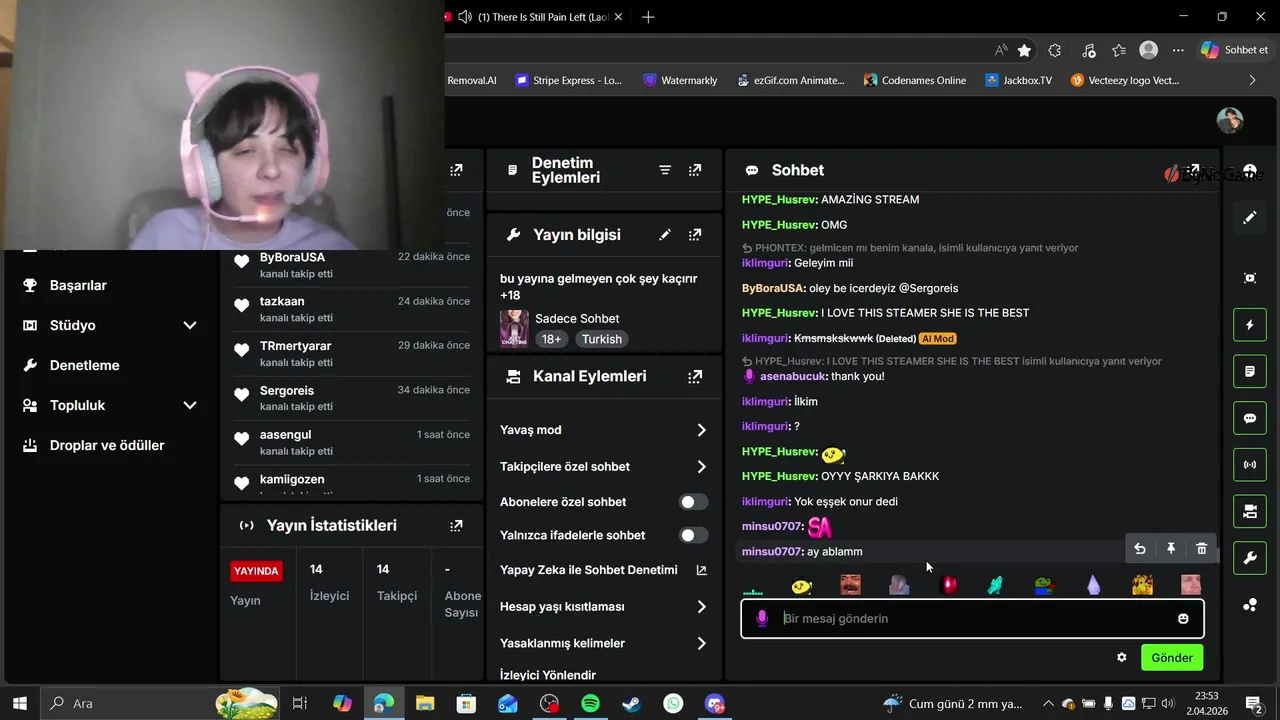
Task: Open ezGif.com Animate bookmark
Action: [790, 80]
